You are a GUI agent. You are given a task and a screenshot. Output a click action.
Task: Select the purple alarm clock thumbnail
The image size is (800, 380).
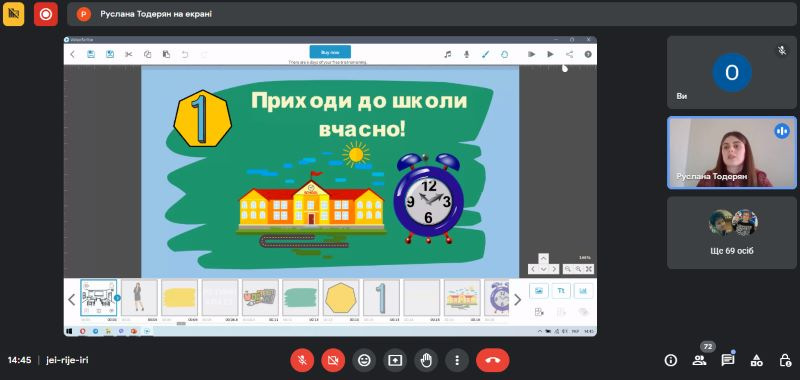click(x=496, y=297)
